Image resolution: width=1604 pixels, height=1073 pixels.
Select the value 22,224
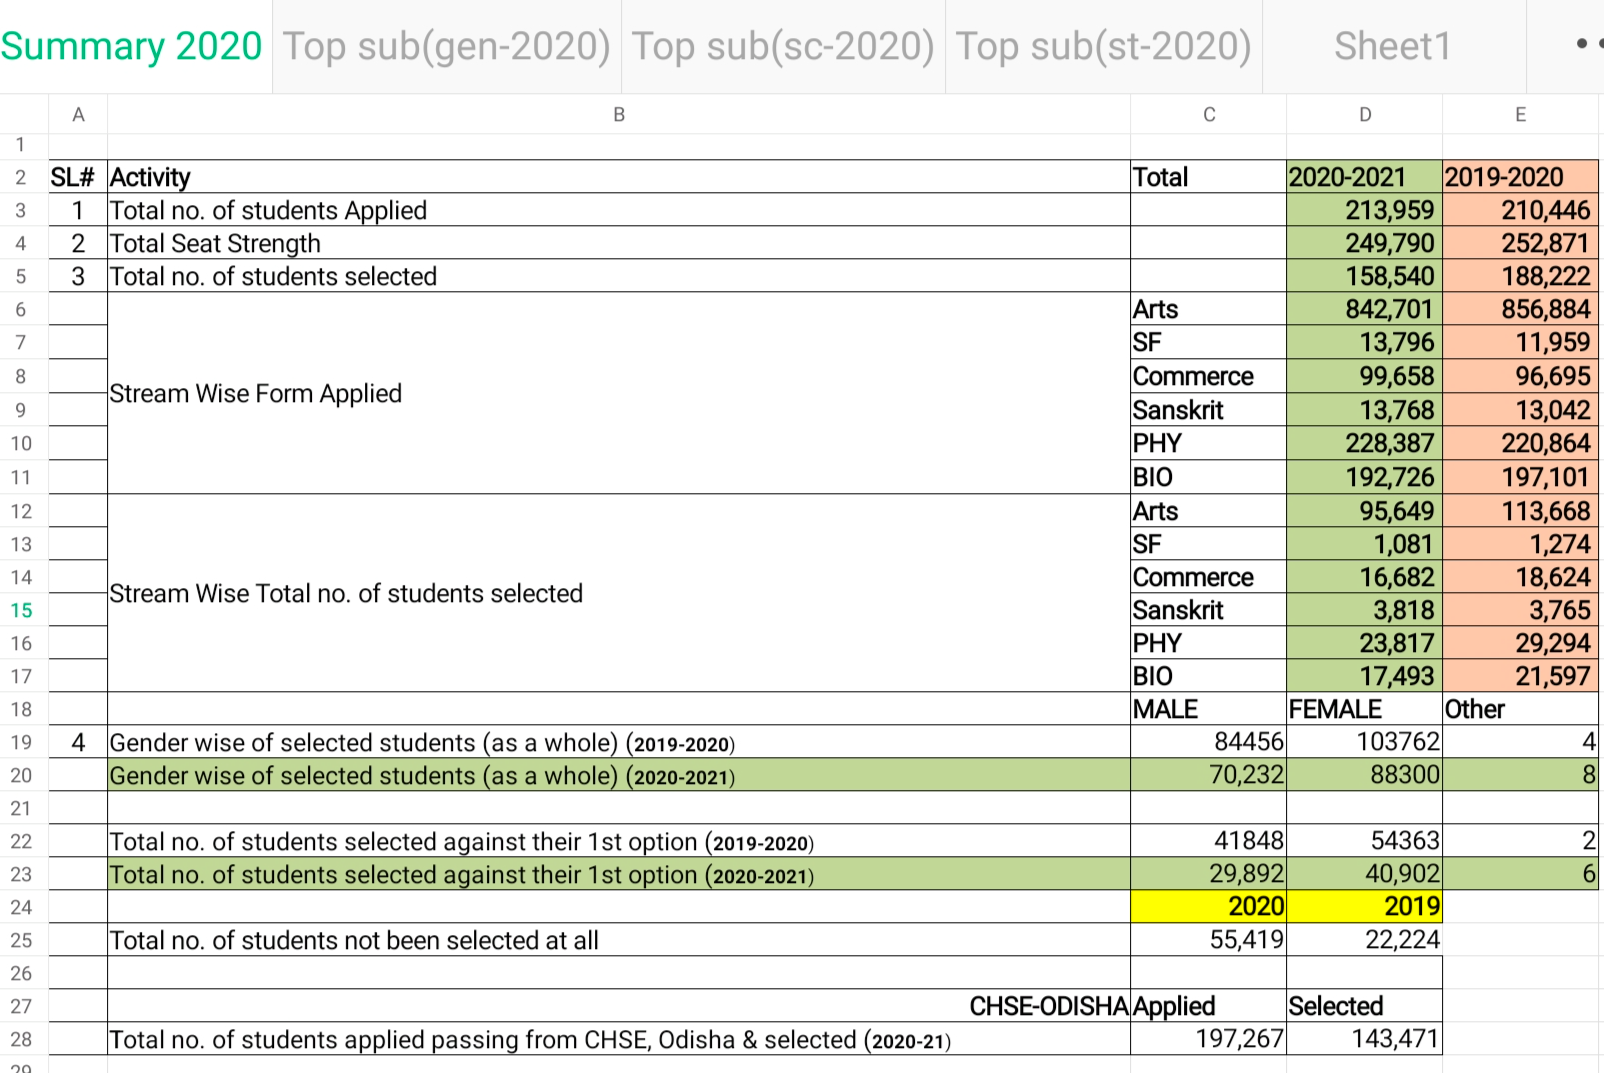(x=1365, y=940)
